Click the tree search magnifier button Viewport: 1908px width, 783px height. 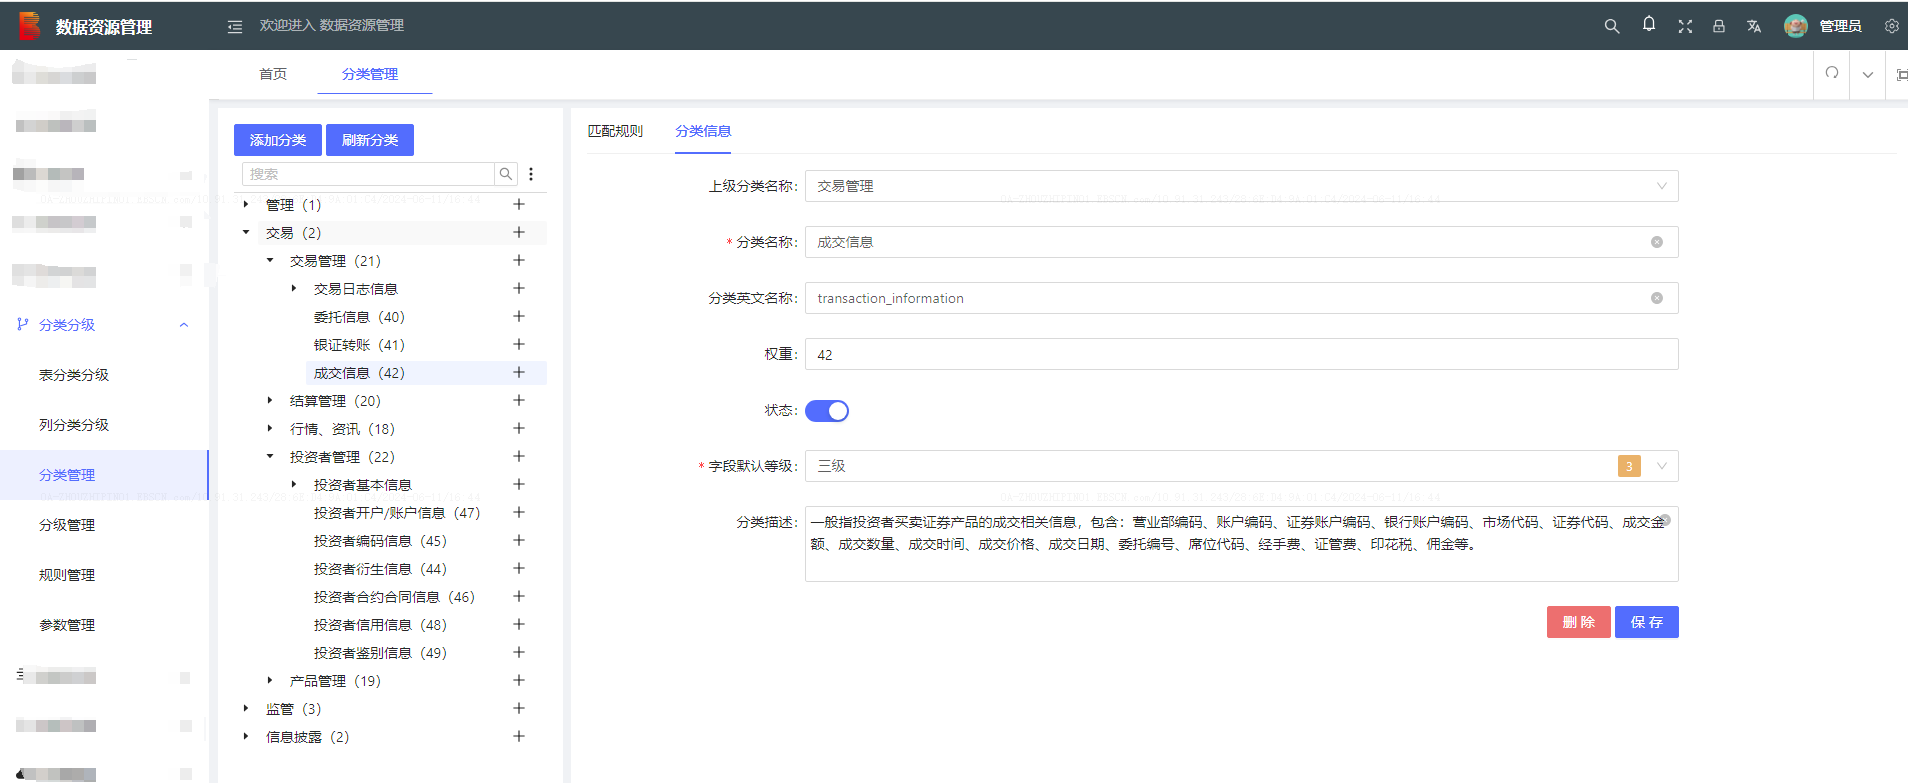(x=506, y=174)
